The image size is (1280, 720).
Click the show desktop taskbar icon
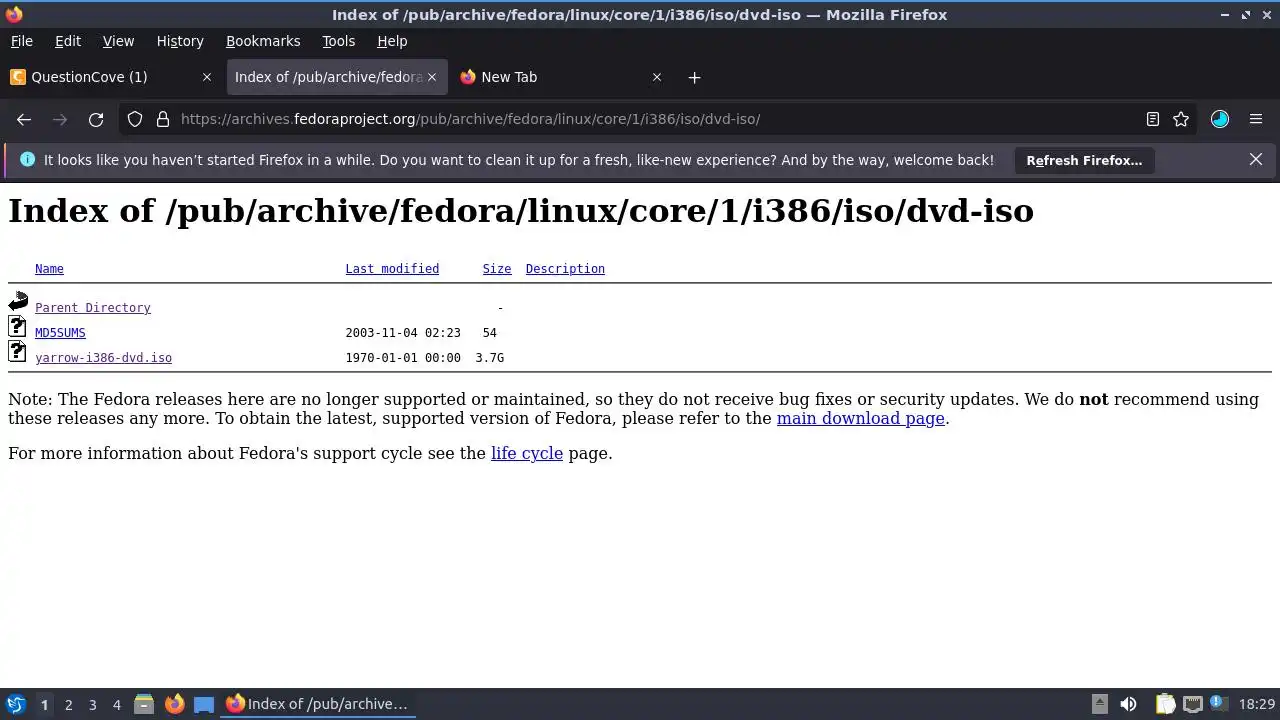(x=204, y=704)
